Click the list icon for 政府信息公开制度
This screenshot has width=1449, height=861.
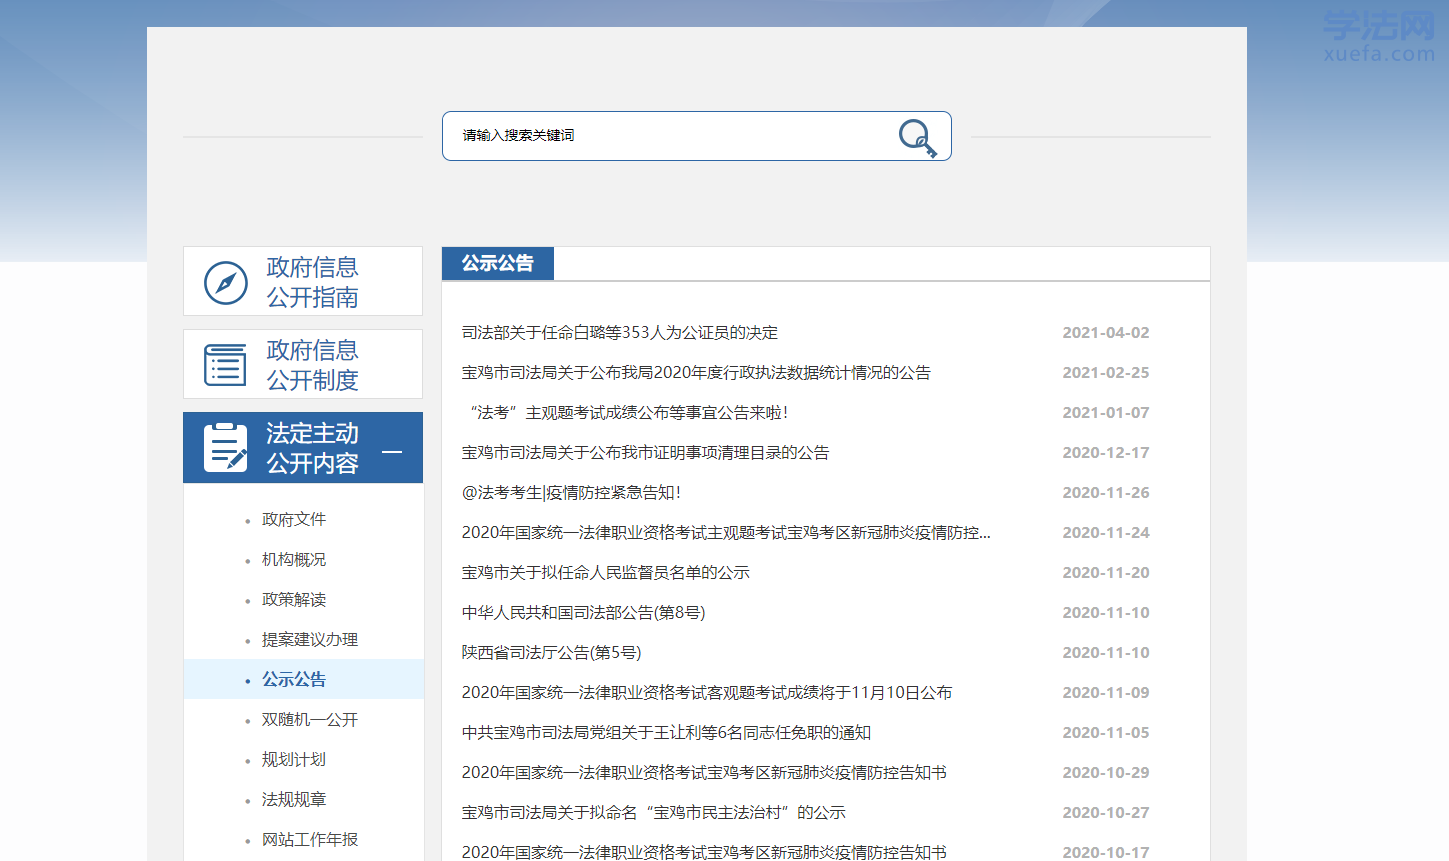pyautogui.click(x=225, y=365)
